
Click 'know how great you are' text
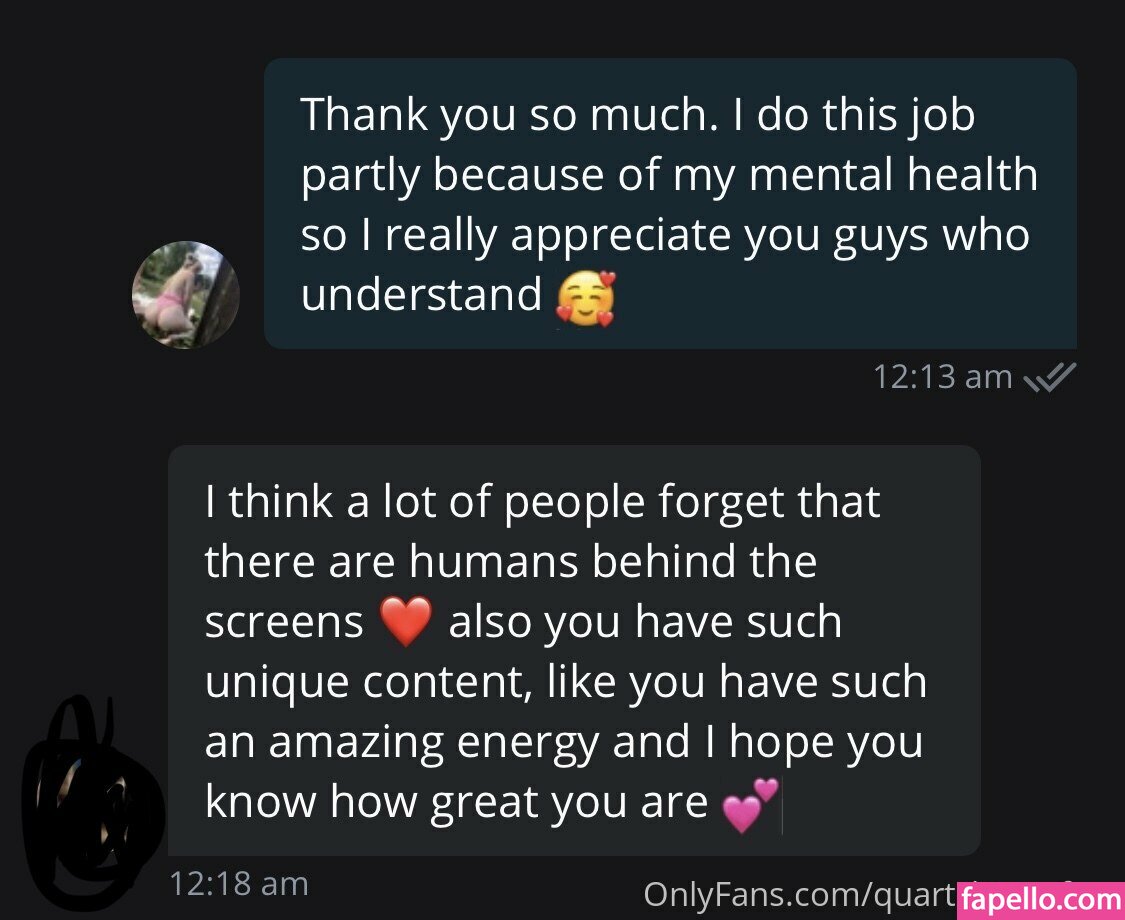tap(456, 802)
